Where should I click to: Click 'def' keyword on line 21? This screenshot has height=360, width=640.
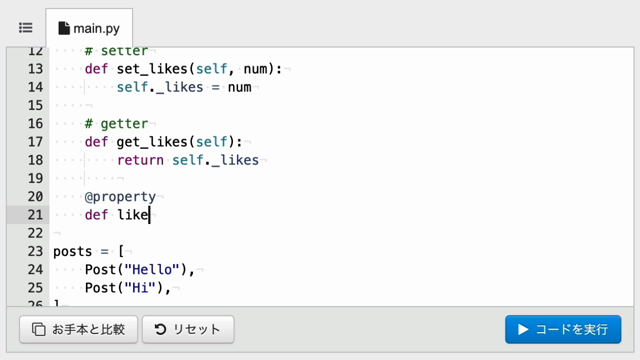pyautogui.click(x=96, y=215)
